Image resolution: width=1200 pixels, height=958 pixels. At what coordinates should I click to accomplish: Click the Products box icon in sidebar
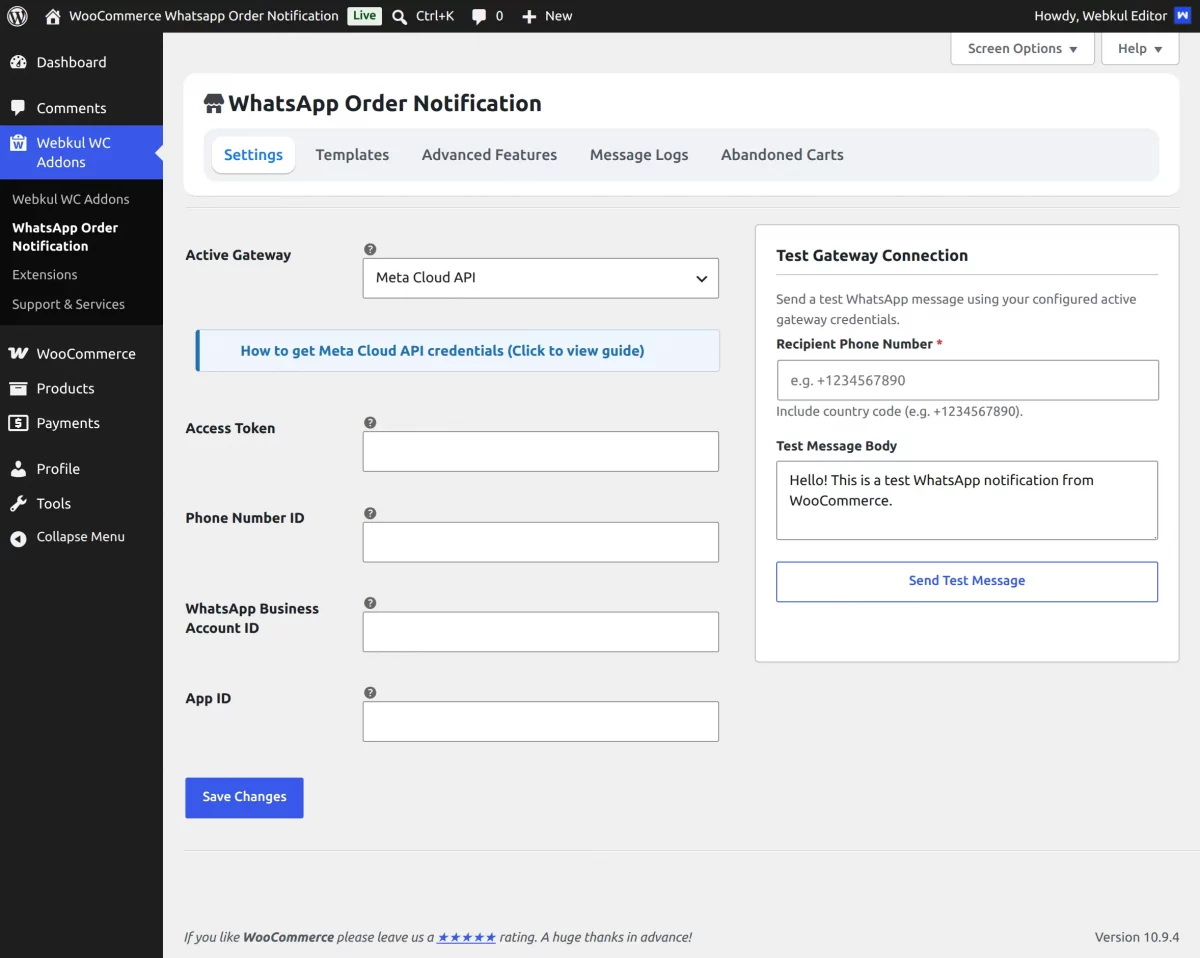18,388
